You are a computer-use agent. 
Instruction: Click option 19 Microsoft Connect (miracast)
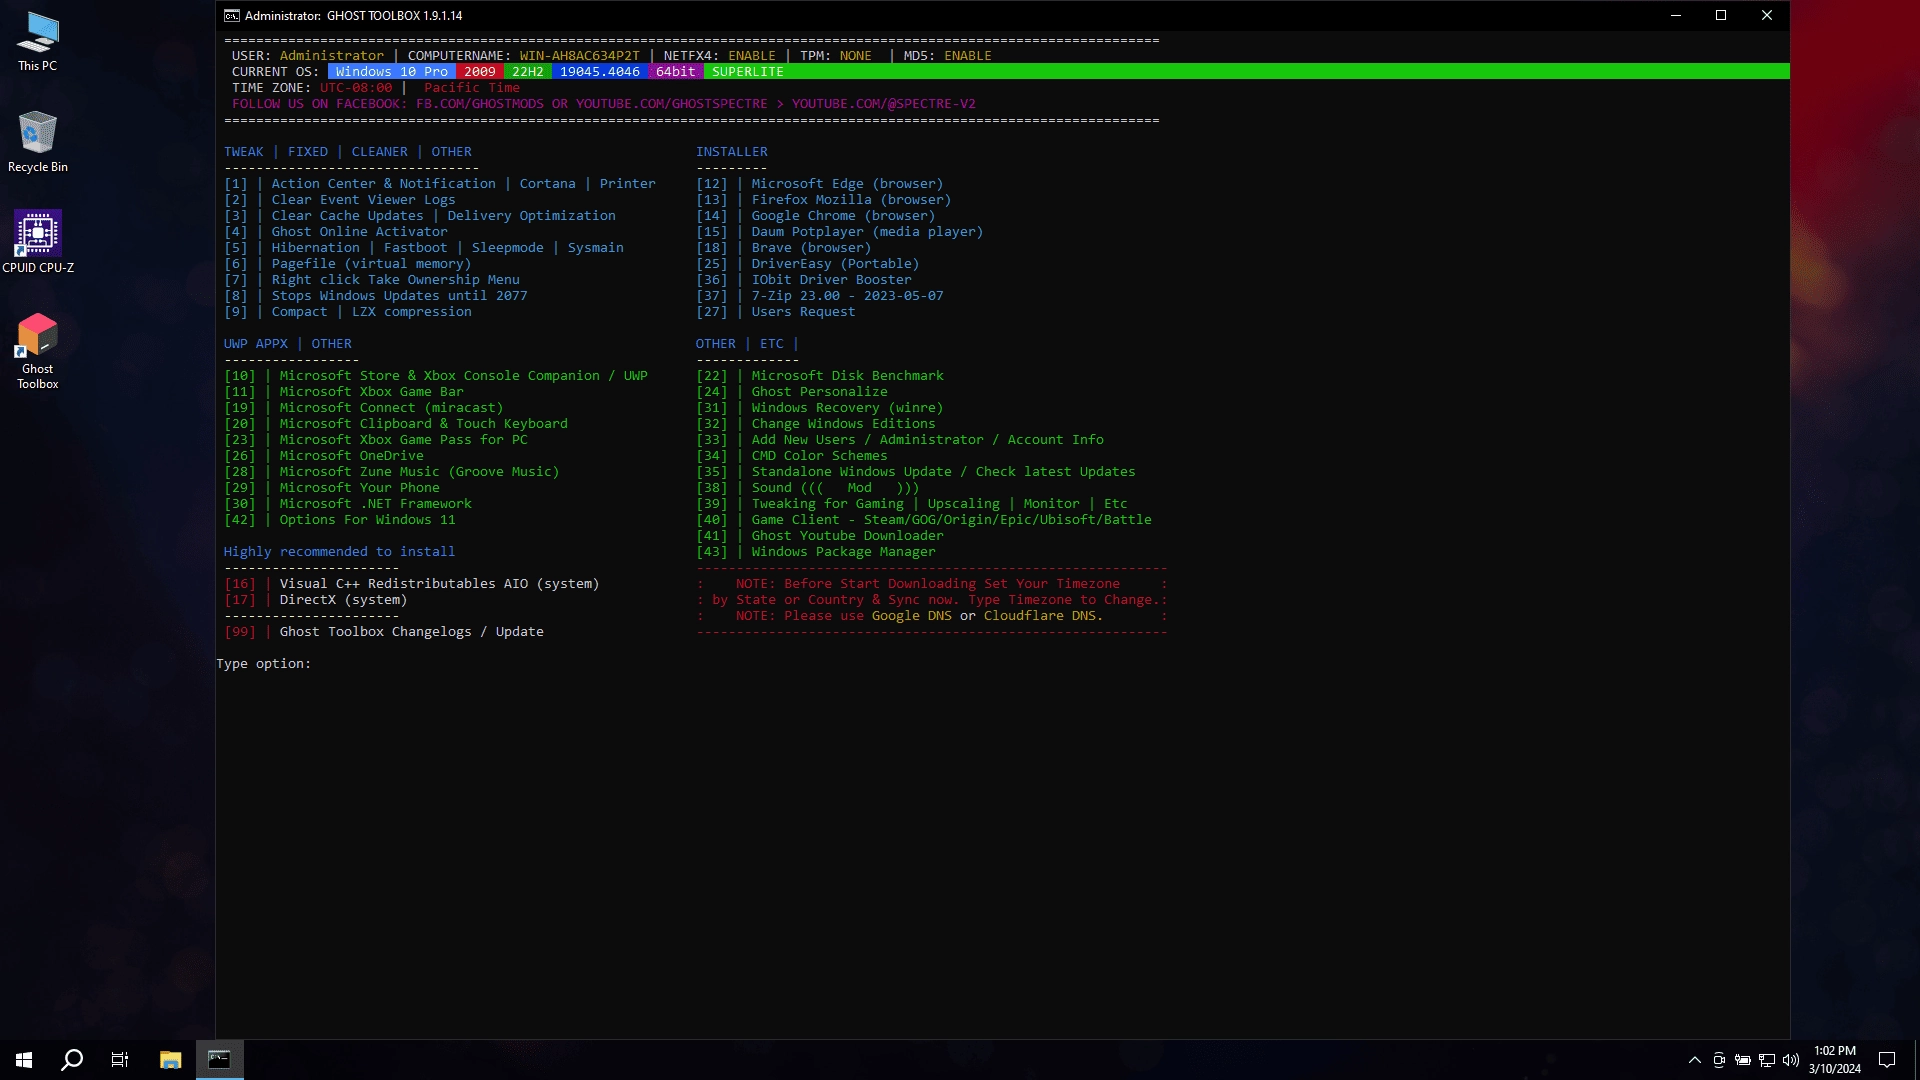(364, 408)
